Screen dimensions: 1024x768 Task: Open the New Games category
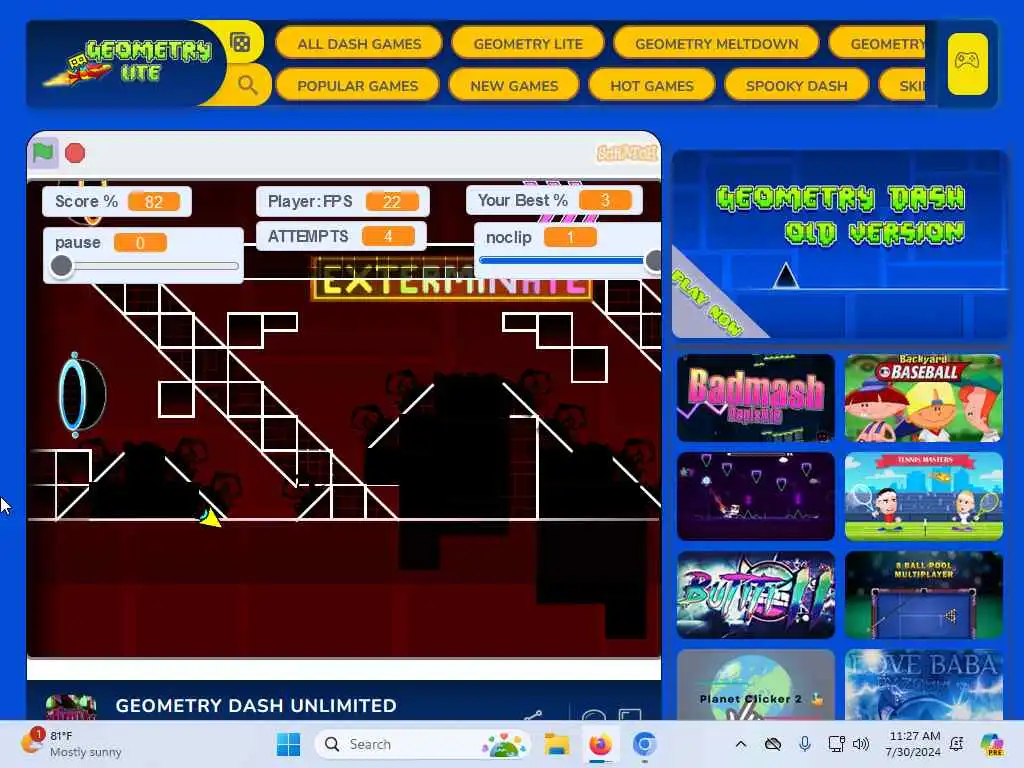click(x=514, y=86)
